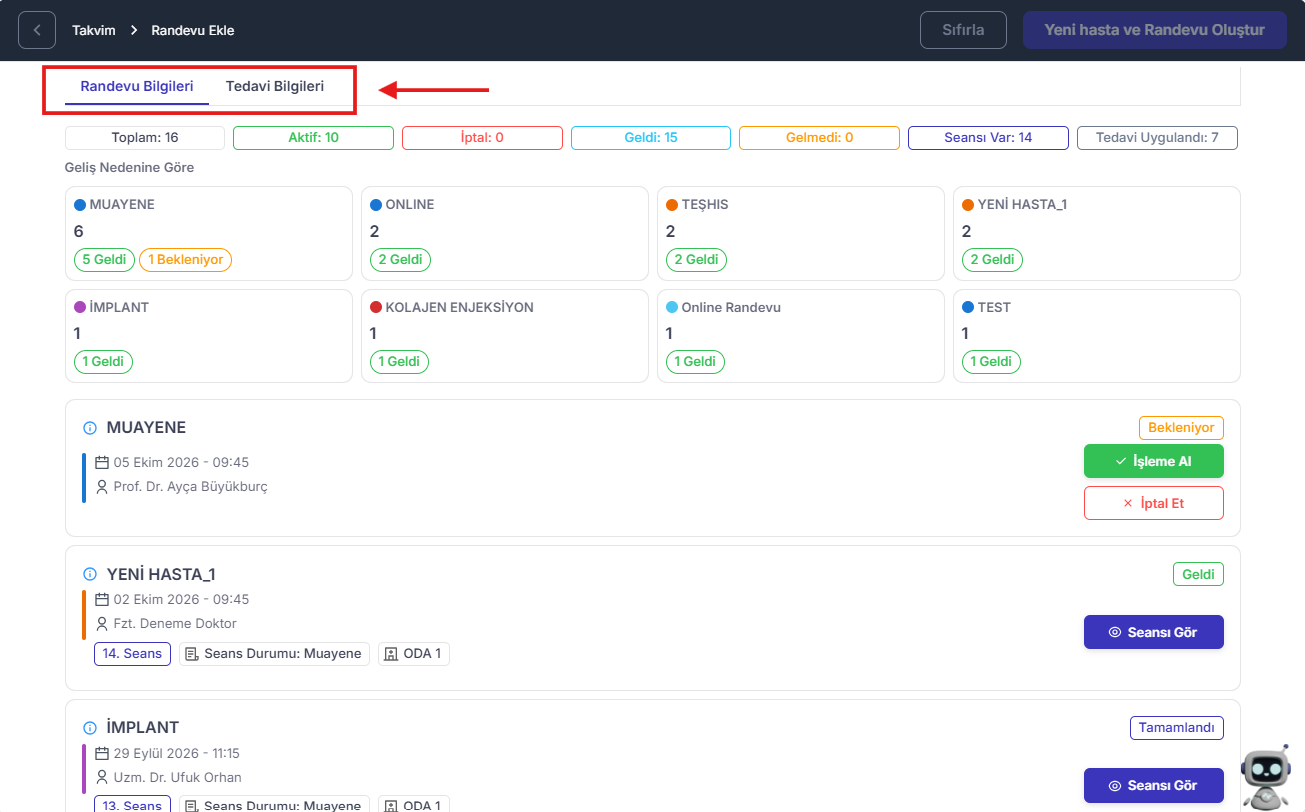Select the MUAYENE summary card
This screenshot has height=812, width=1305.
click(x=209, y=233)
